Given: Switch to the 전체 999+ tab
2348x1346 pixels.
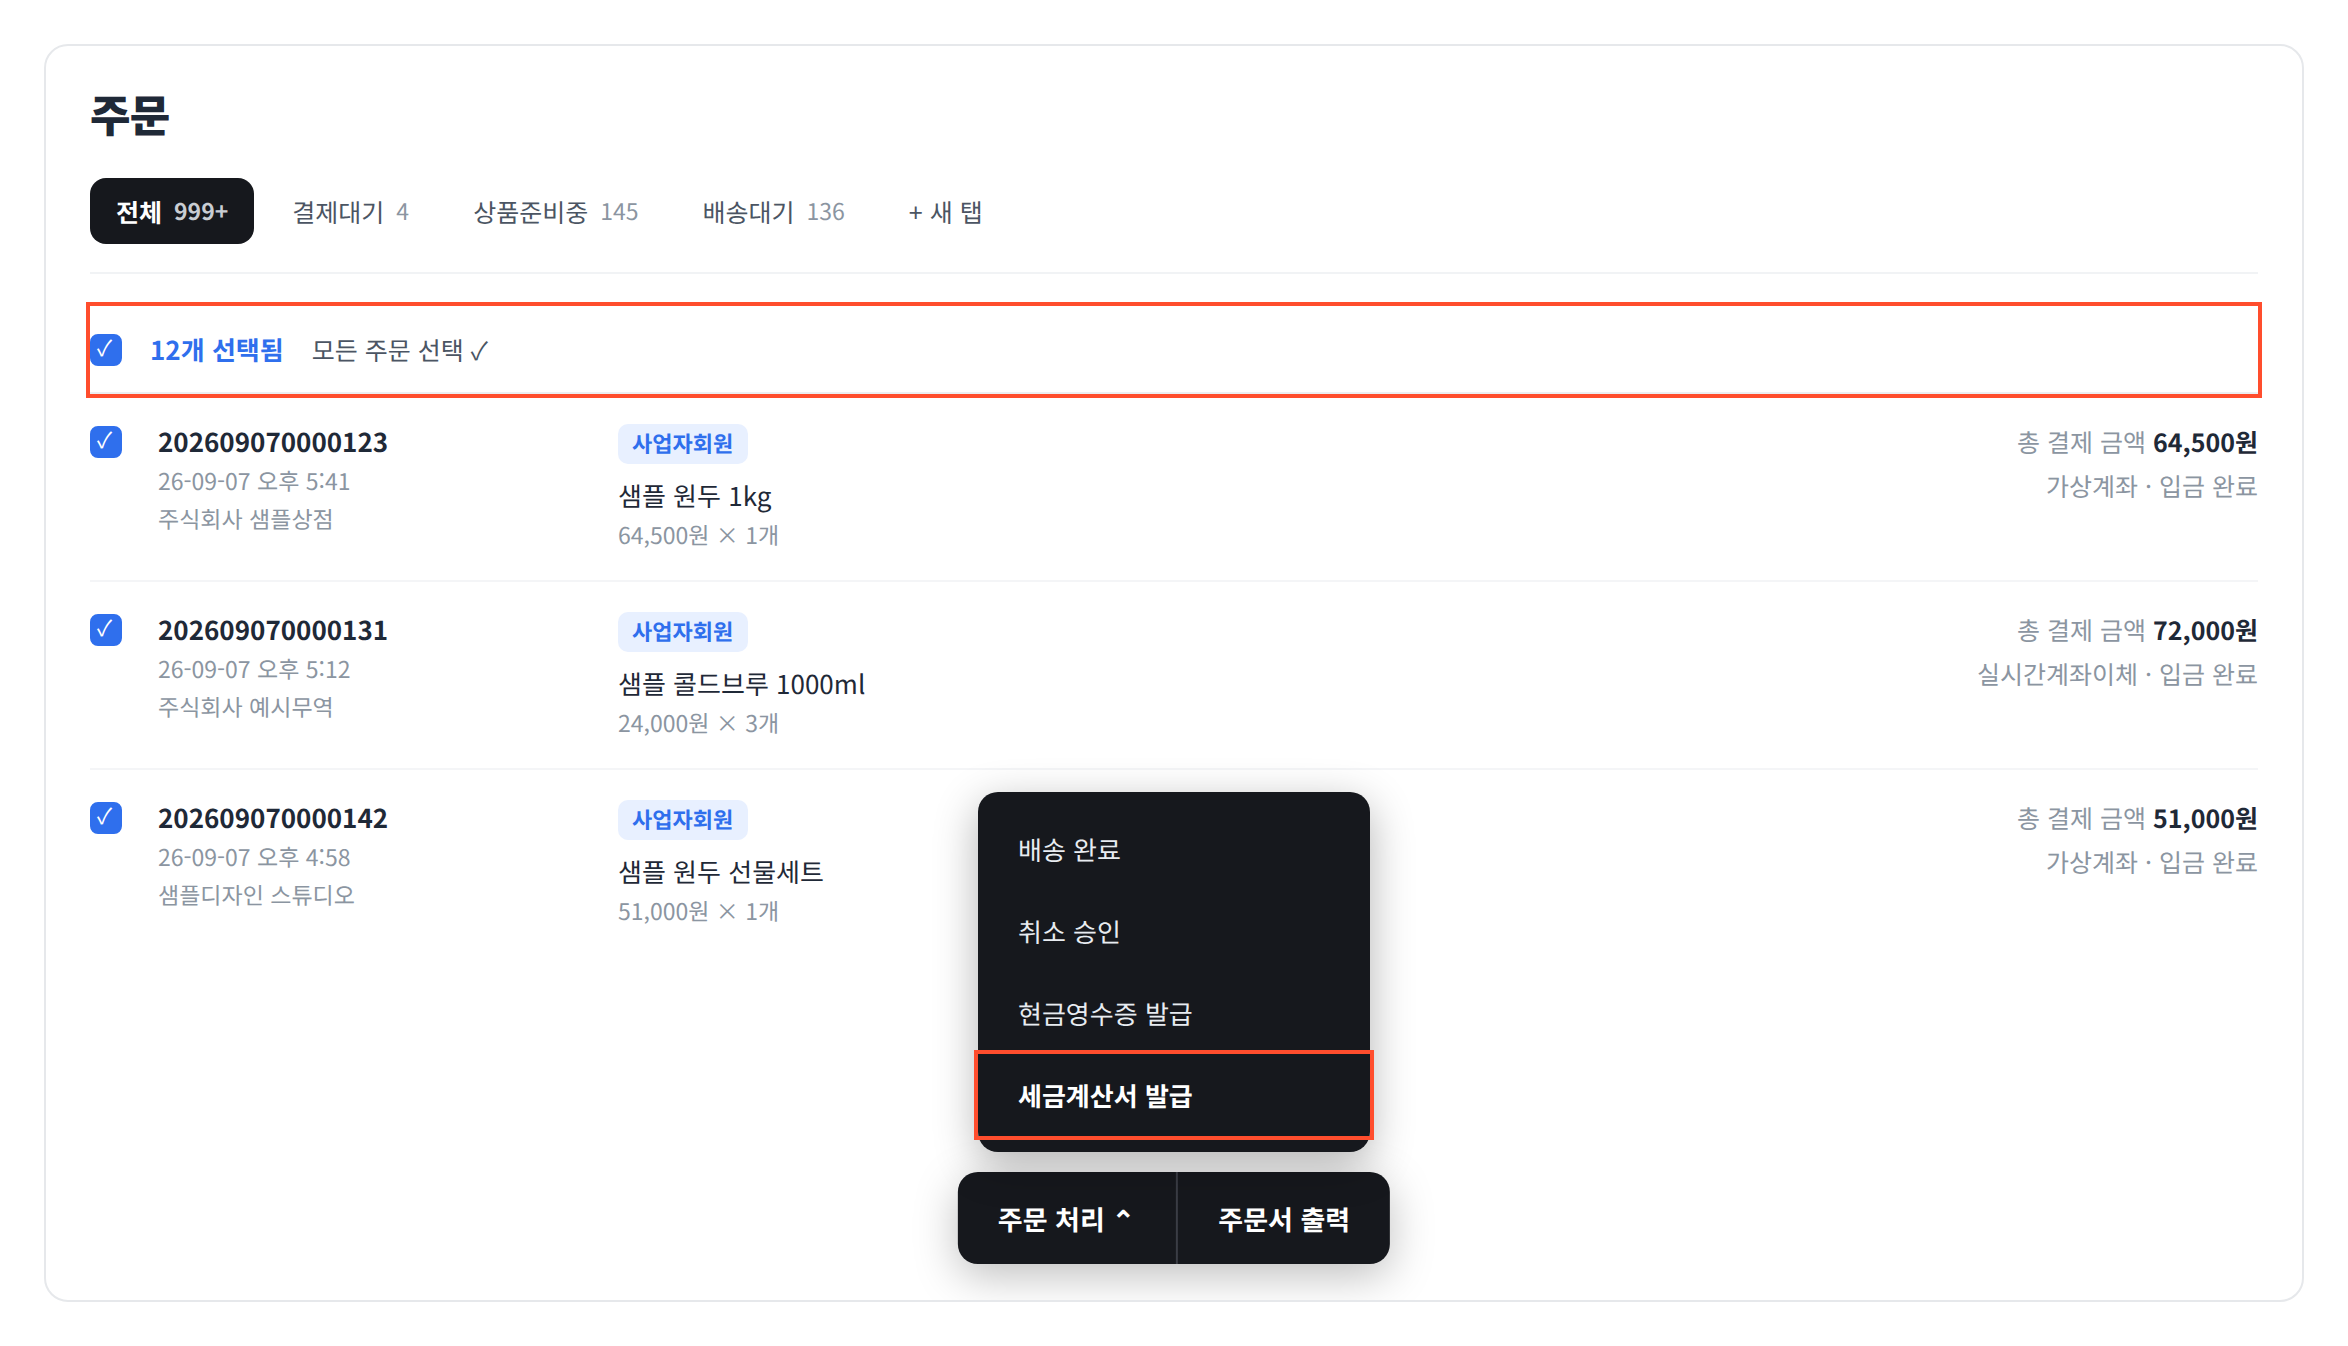Looking at the screenshot, I should tap(172, 211).
